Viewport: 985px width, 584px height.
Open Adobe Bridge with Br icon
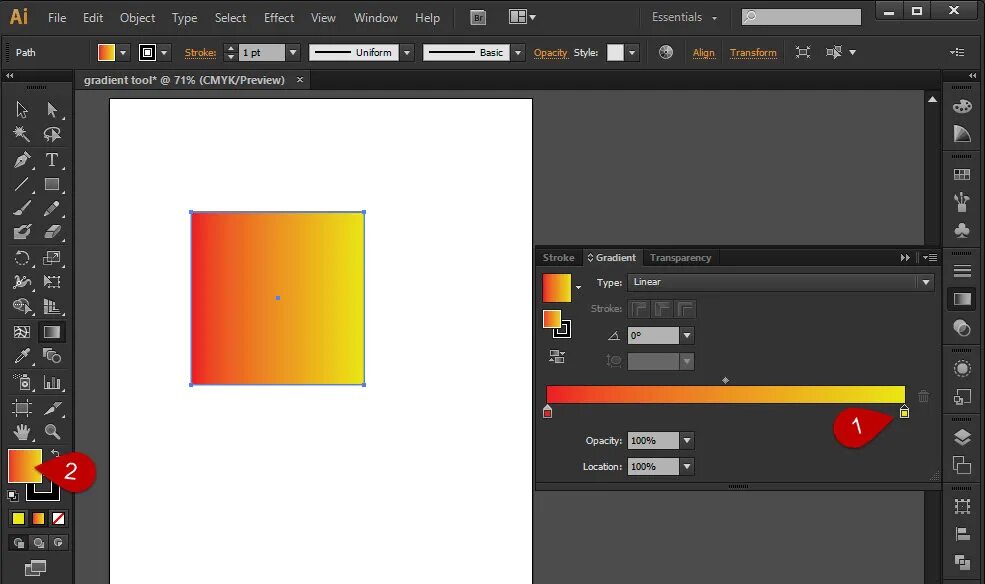[478, 18]
